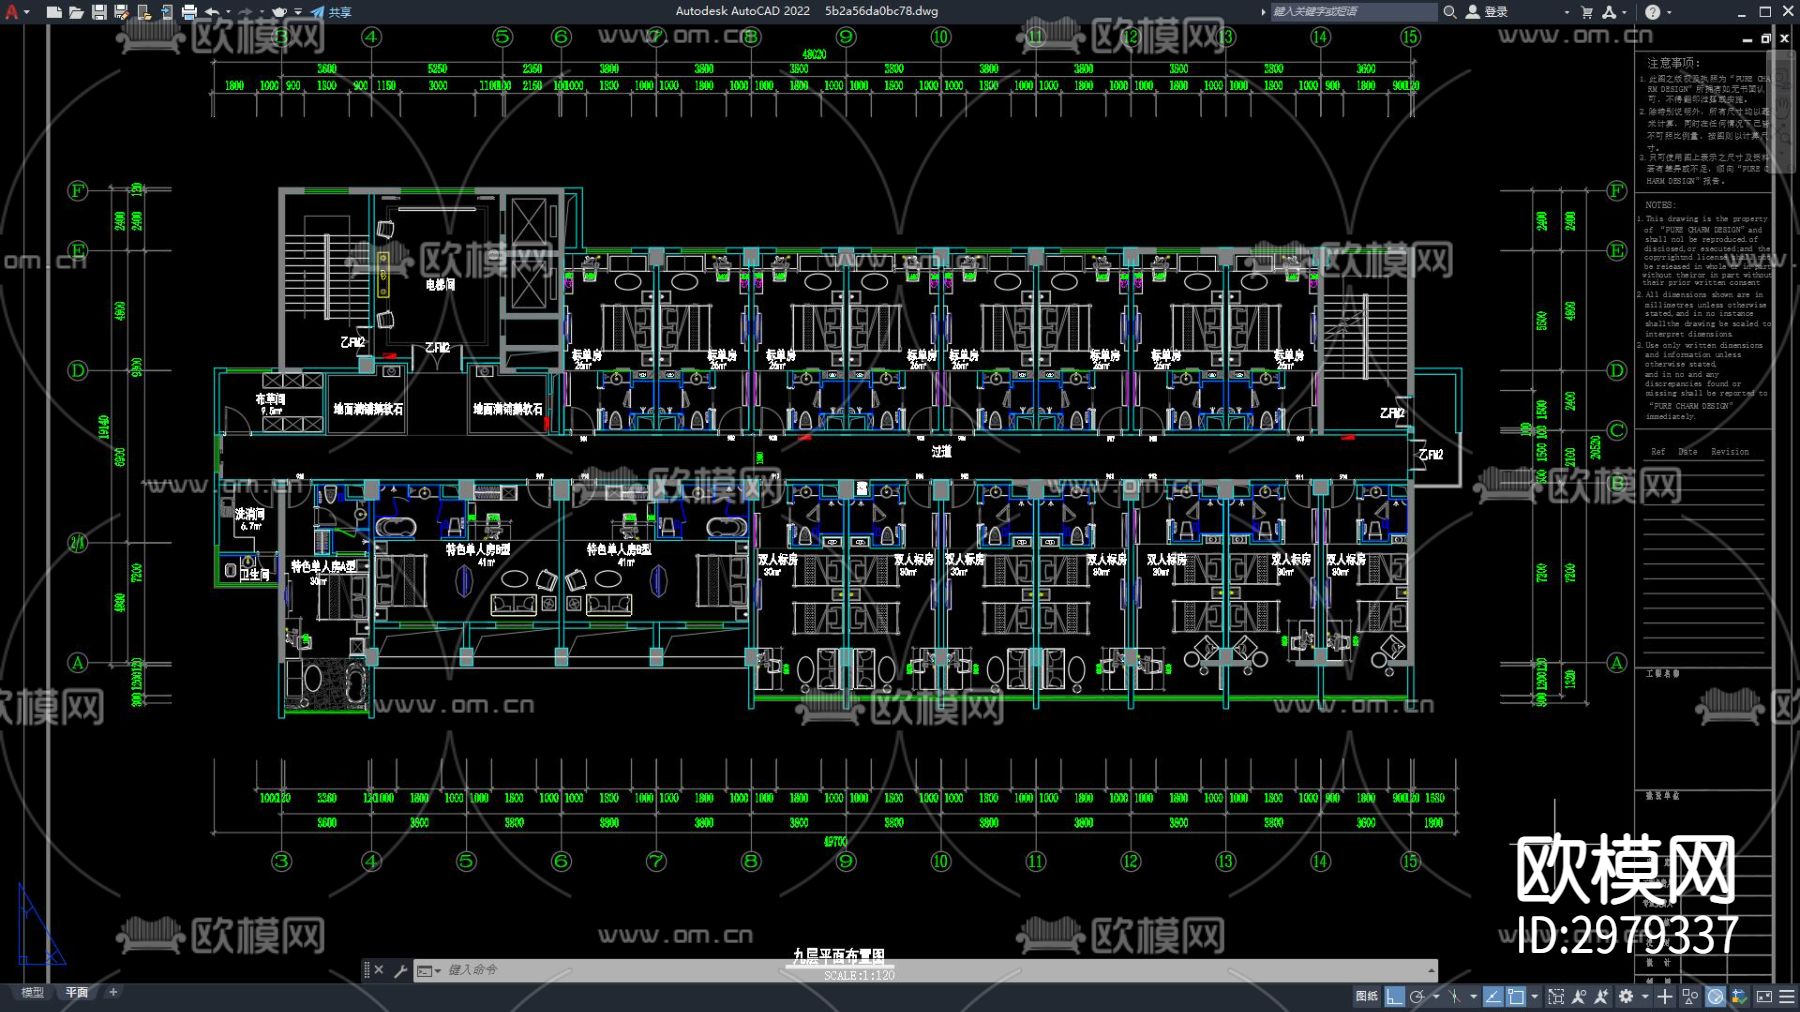
Task: Click the colorful checkmark status bar icon
Action: click(1739, 996)
